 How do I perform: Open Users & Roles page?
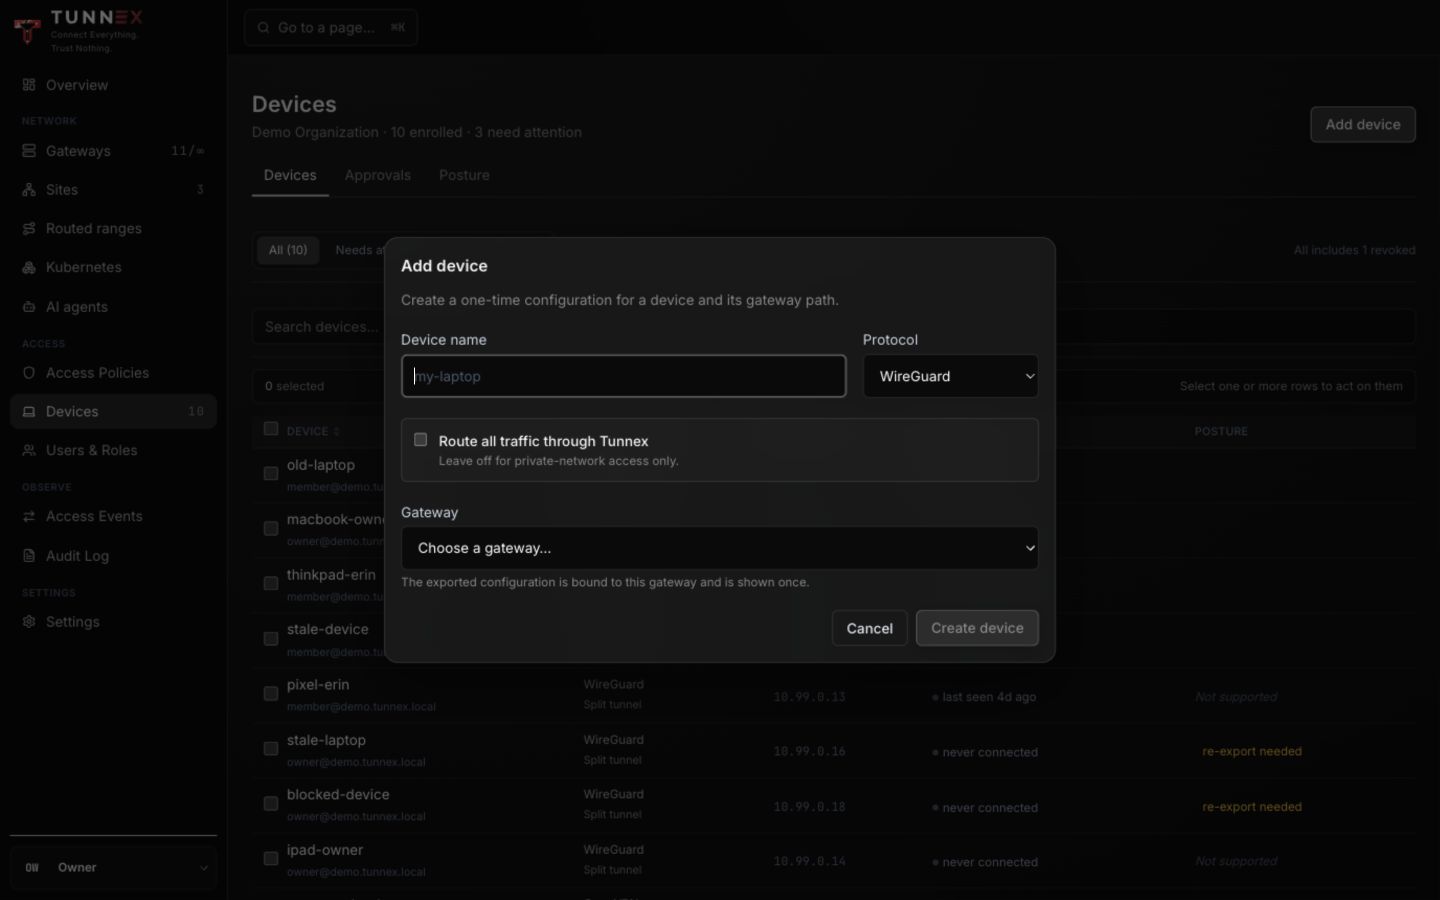(x=113, y=450)
